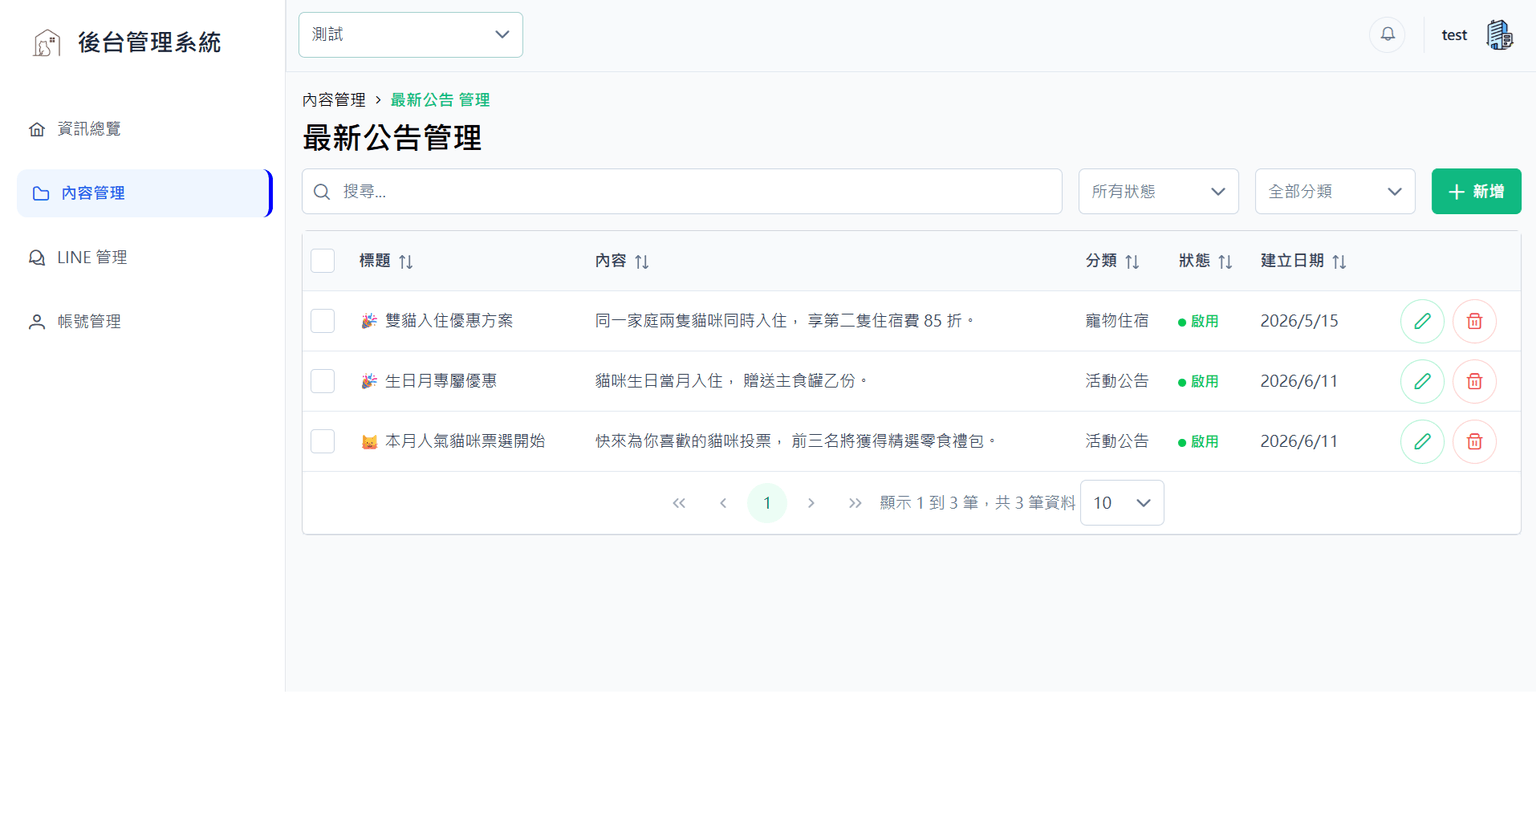Edit the 生日月專屬優惠 row with pencil icon
This screenshot has height=824, width=1536.
[1422, 381]
